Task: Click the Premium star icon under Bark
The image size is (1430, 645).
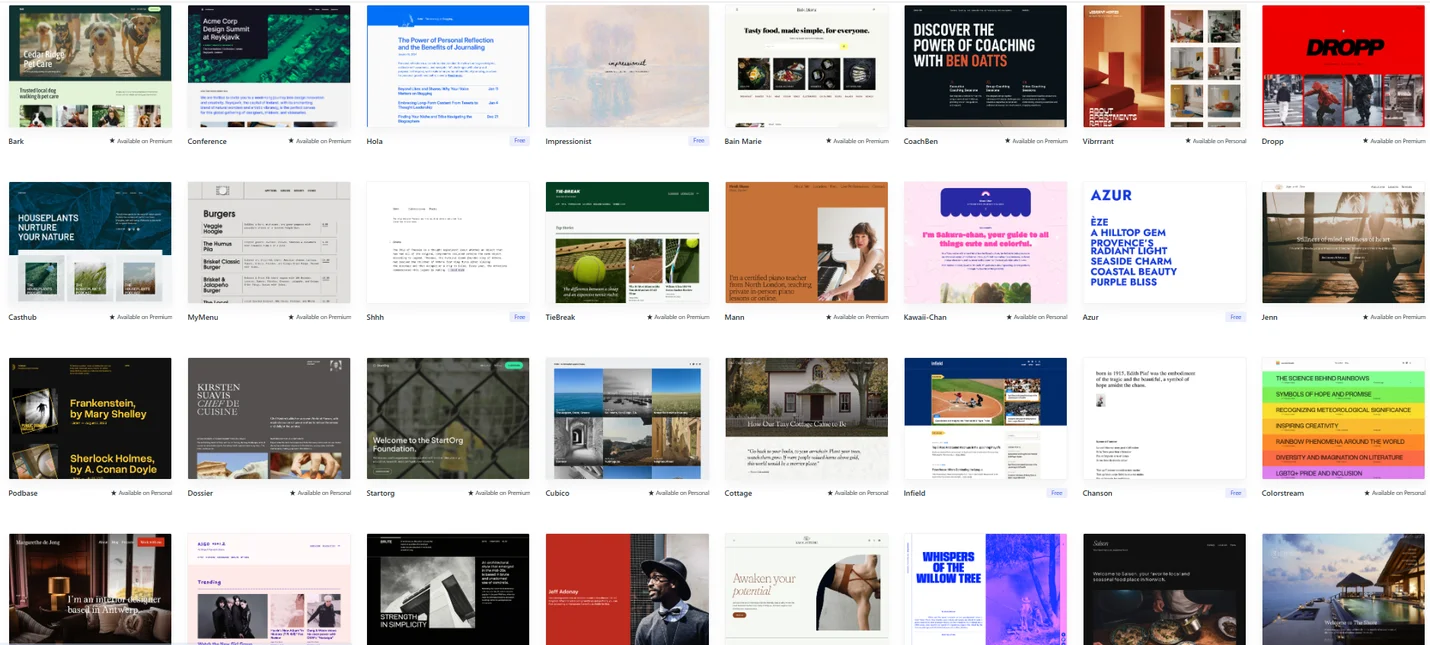Action: click(112, 141)
